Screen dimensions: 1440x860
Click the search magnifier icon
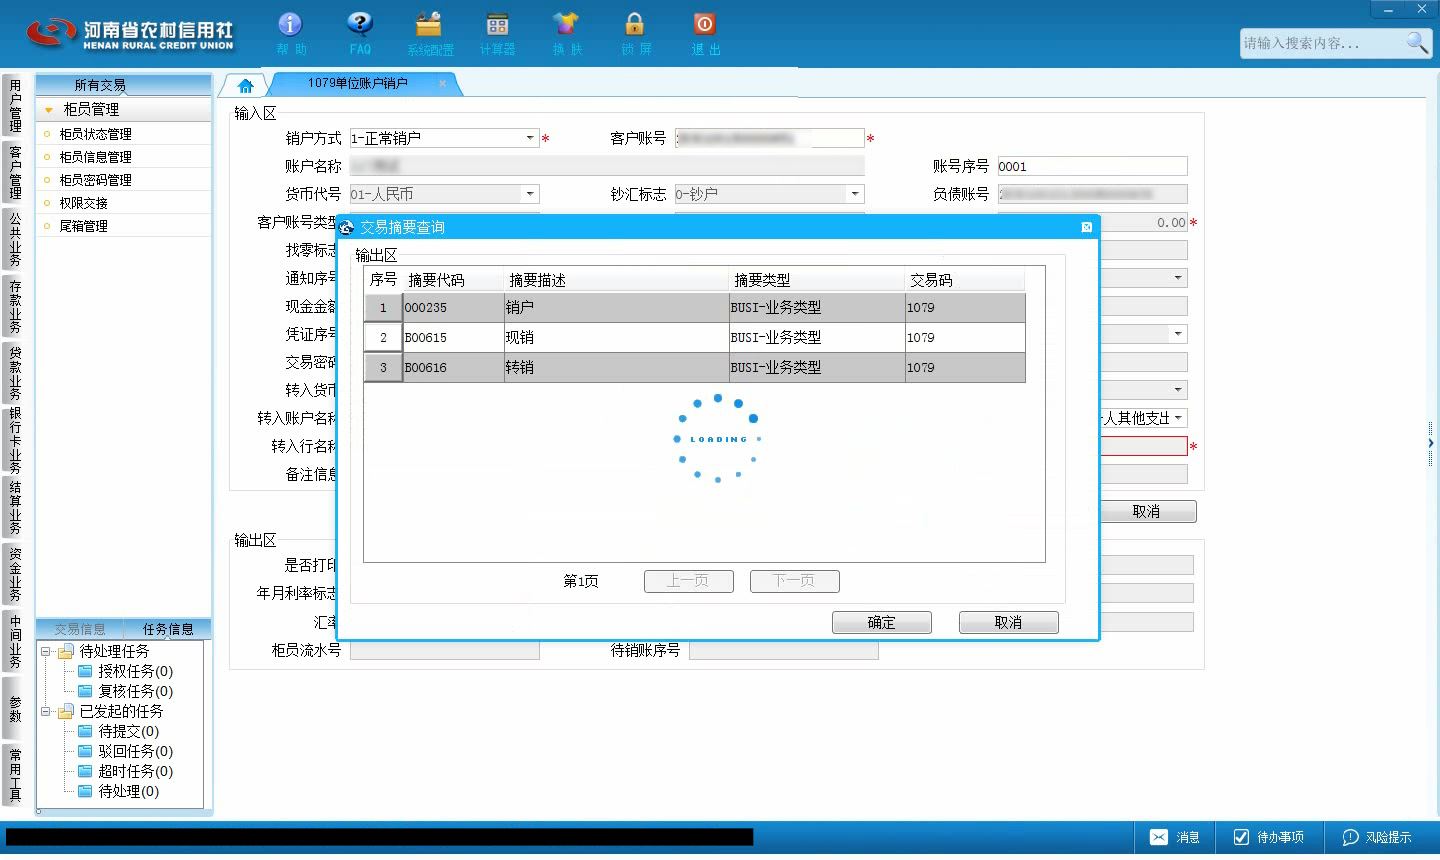click(1417, 43)
